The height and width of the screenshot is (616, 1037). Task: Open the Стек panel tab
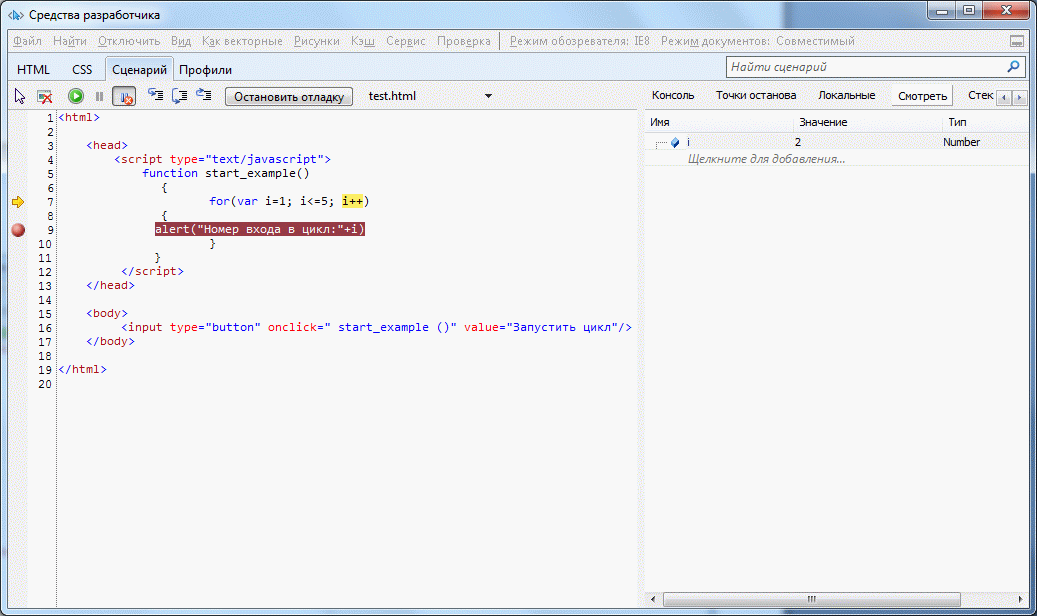pyautogui.click(x=980, y=95)
